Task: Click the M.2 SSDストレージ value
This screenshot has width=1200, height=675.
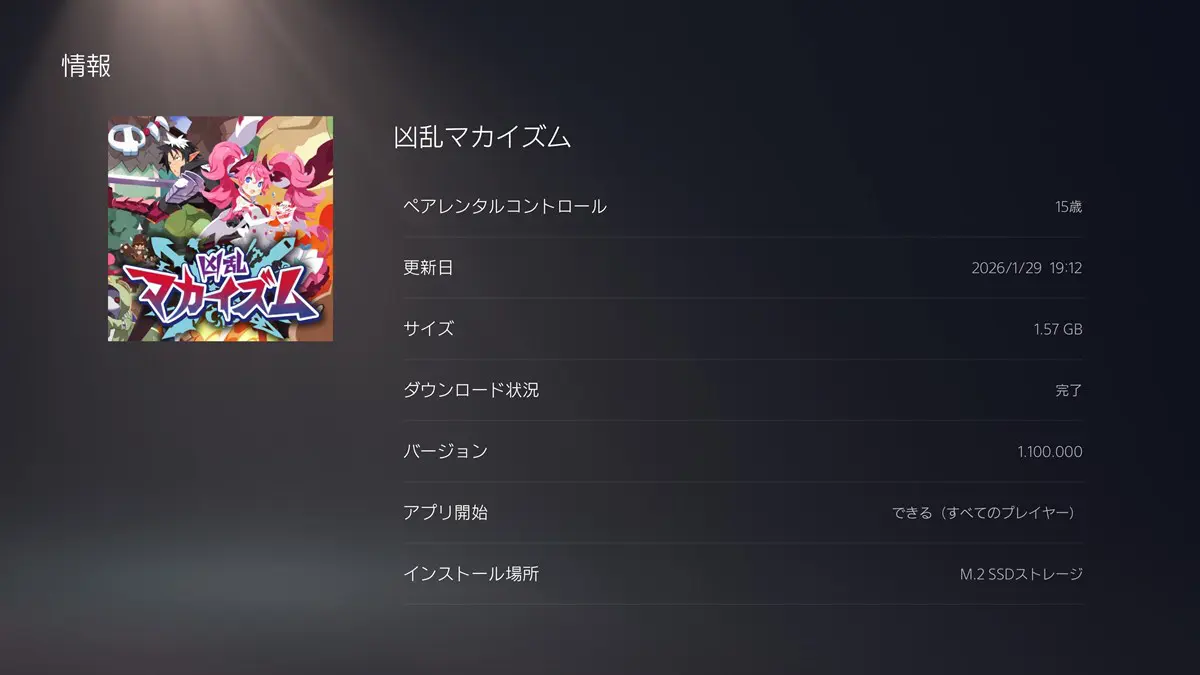Action: click(1021, 574)
